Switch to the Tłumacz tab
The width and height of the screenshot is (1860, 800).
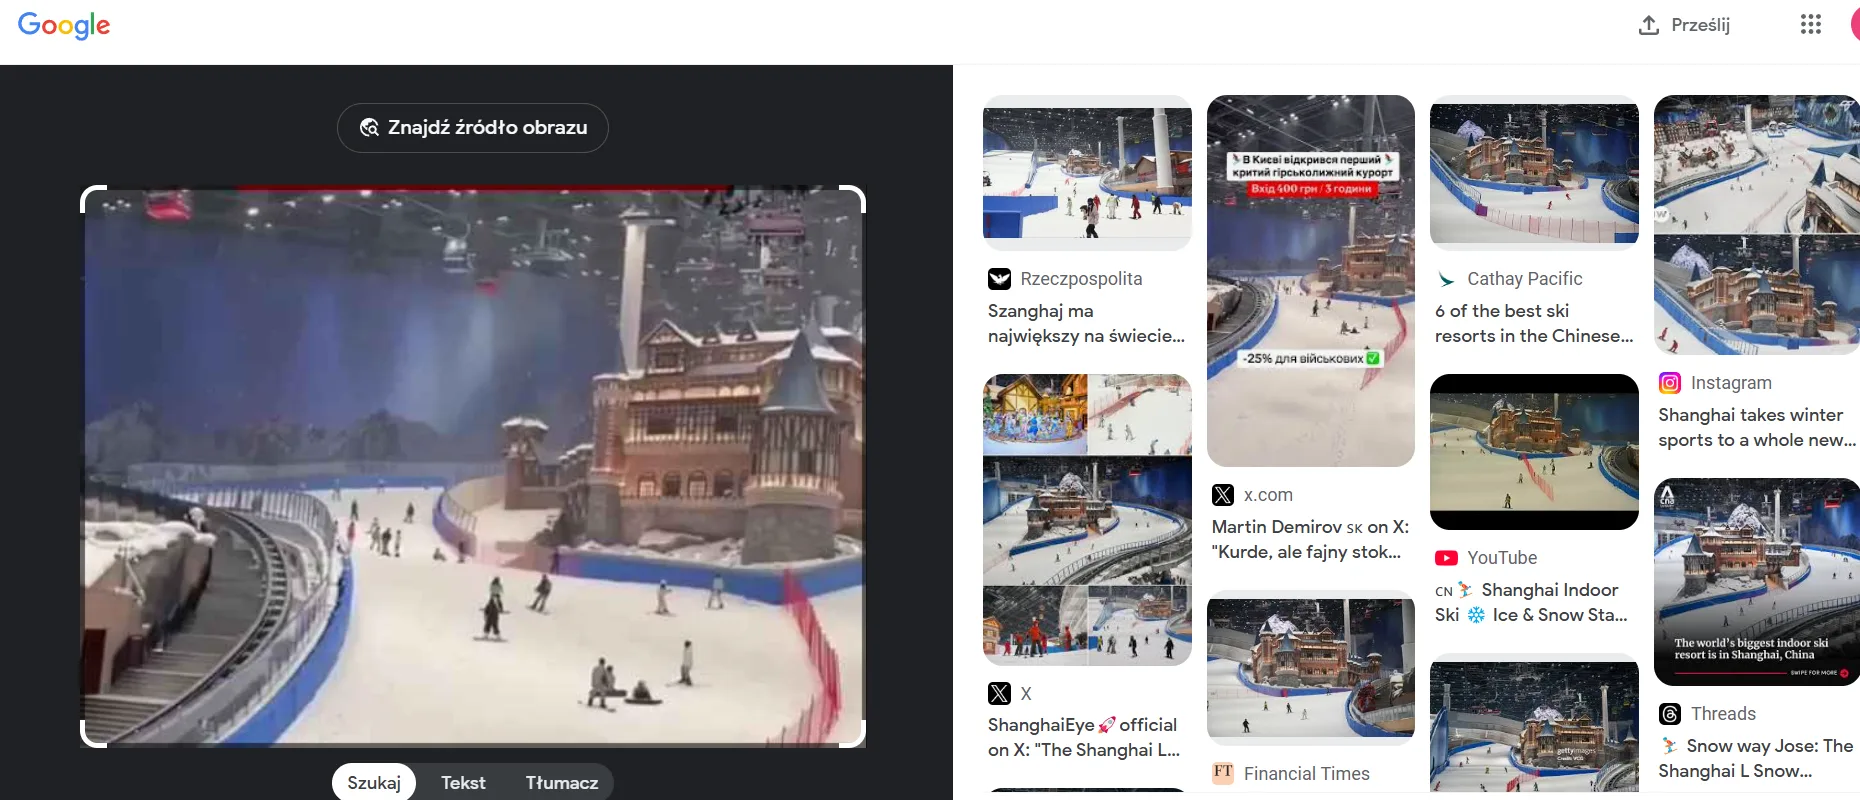(561, 783)
